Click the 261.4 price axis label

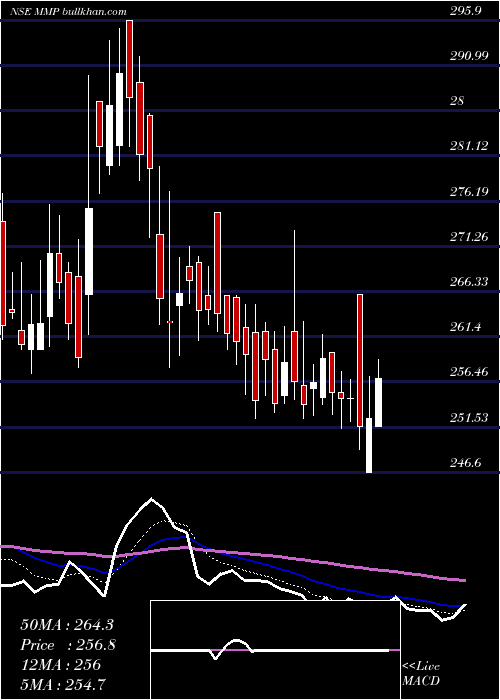tap(465, 327)
